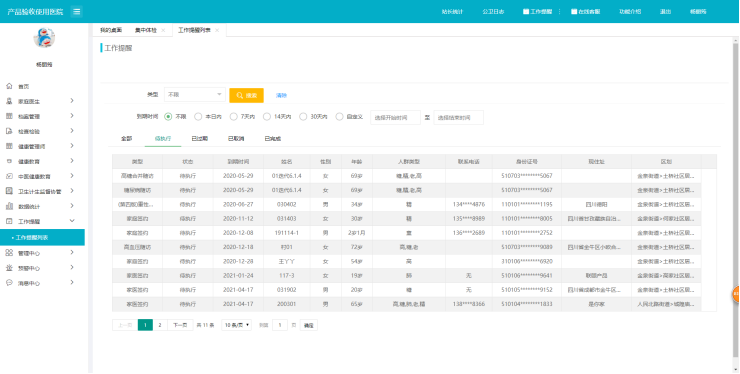Close the 集中体检 tab
This screenshot has height=374, width=740.
pyautogui.click(x=163, y=30)
